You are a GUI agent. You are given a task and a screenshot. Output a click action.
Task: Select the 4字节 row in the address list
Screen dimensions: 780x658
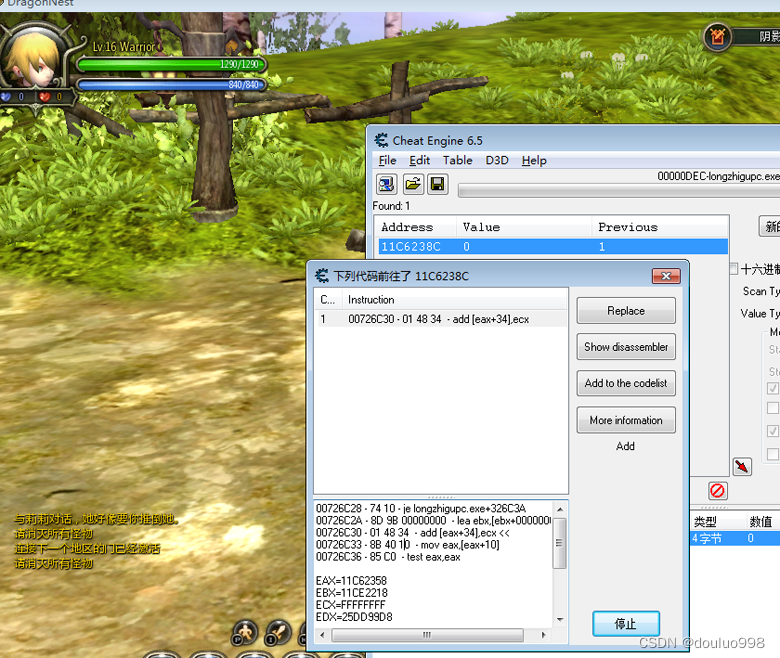(735, 538)
